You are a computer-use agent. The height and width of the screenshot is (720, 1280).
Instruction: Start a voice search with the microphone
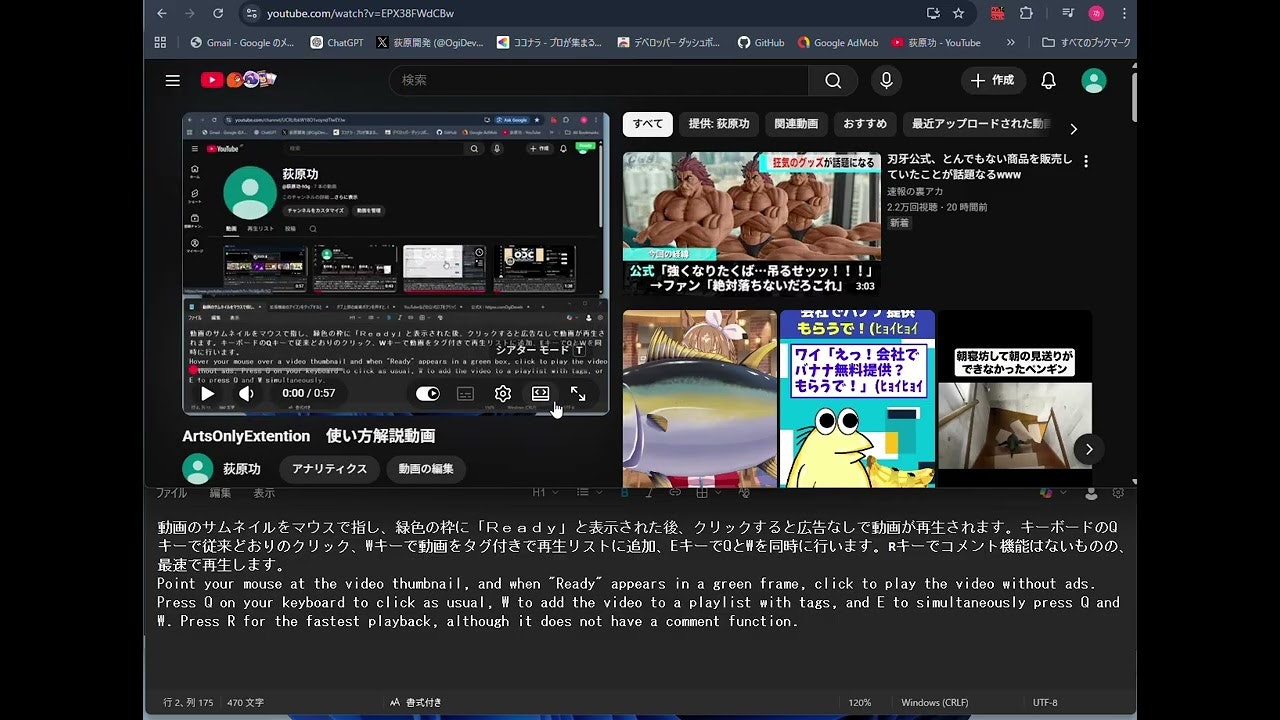click(x=886, y=80)
